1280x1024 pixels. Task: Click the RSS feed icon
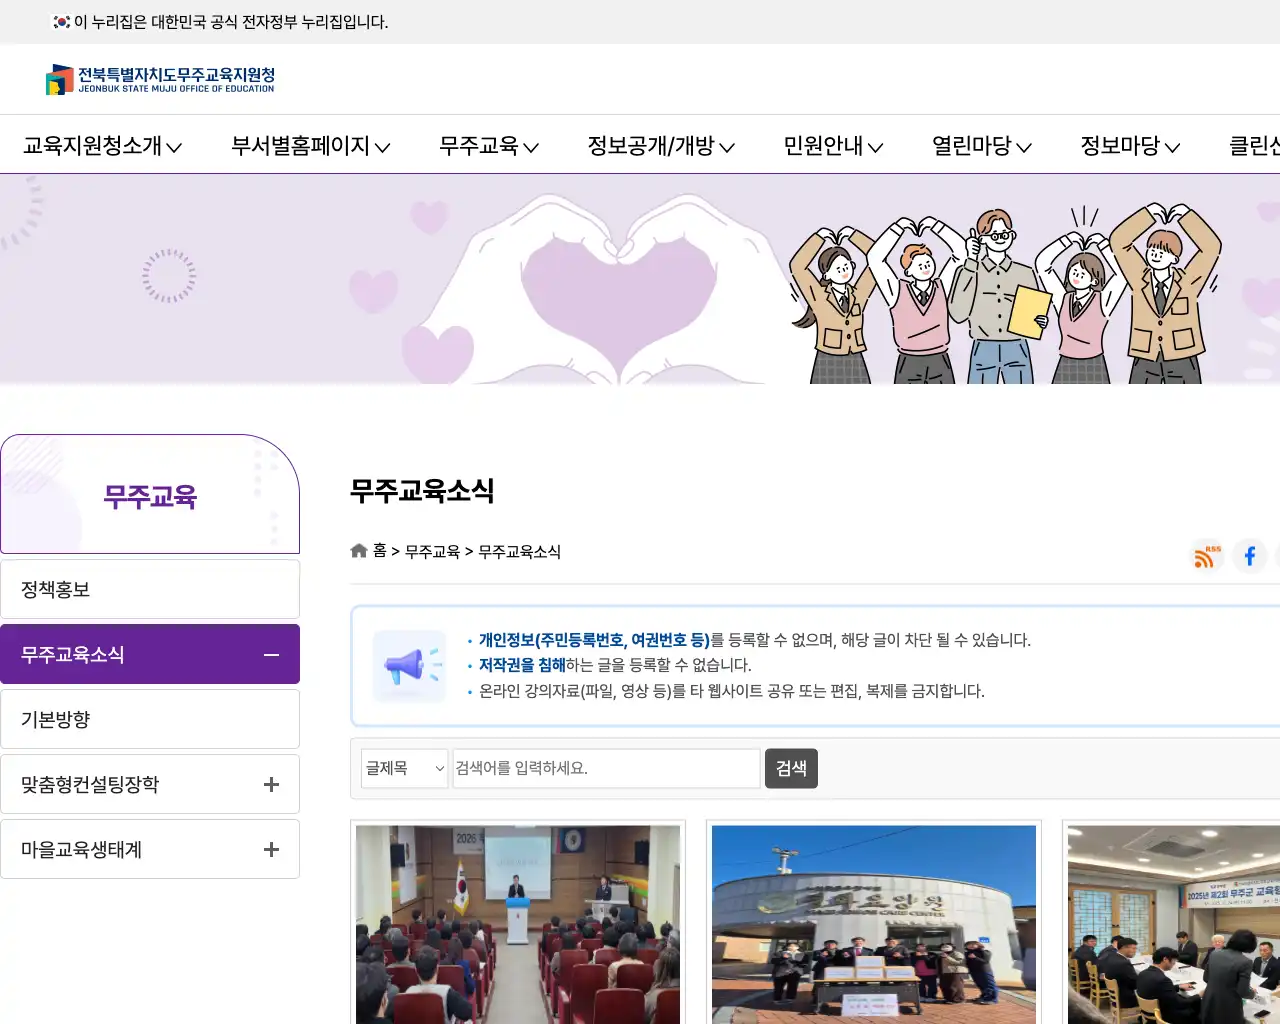pyautogui.click(x=1206, y=556)
